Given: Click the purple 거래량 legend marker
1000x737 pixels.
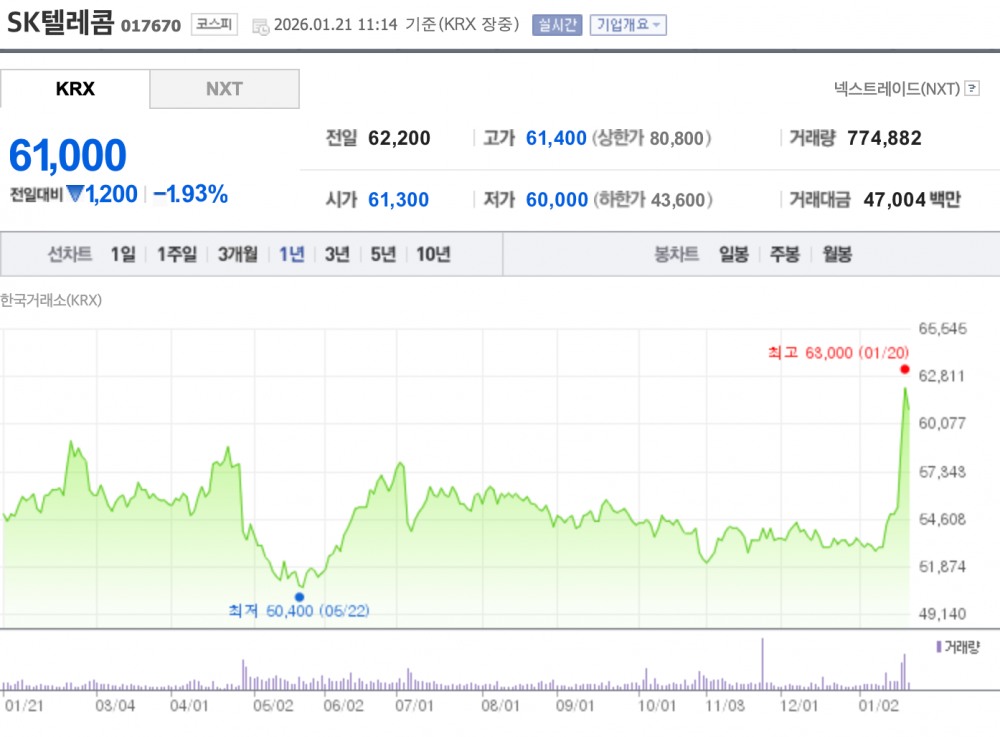Looking at the screenshot, I should (x=938, y=648).
